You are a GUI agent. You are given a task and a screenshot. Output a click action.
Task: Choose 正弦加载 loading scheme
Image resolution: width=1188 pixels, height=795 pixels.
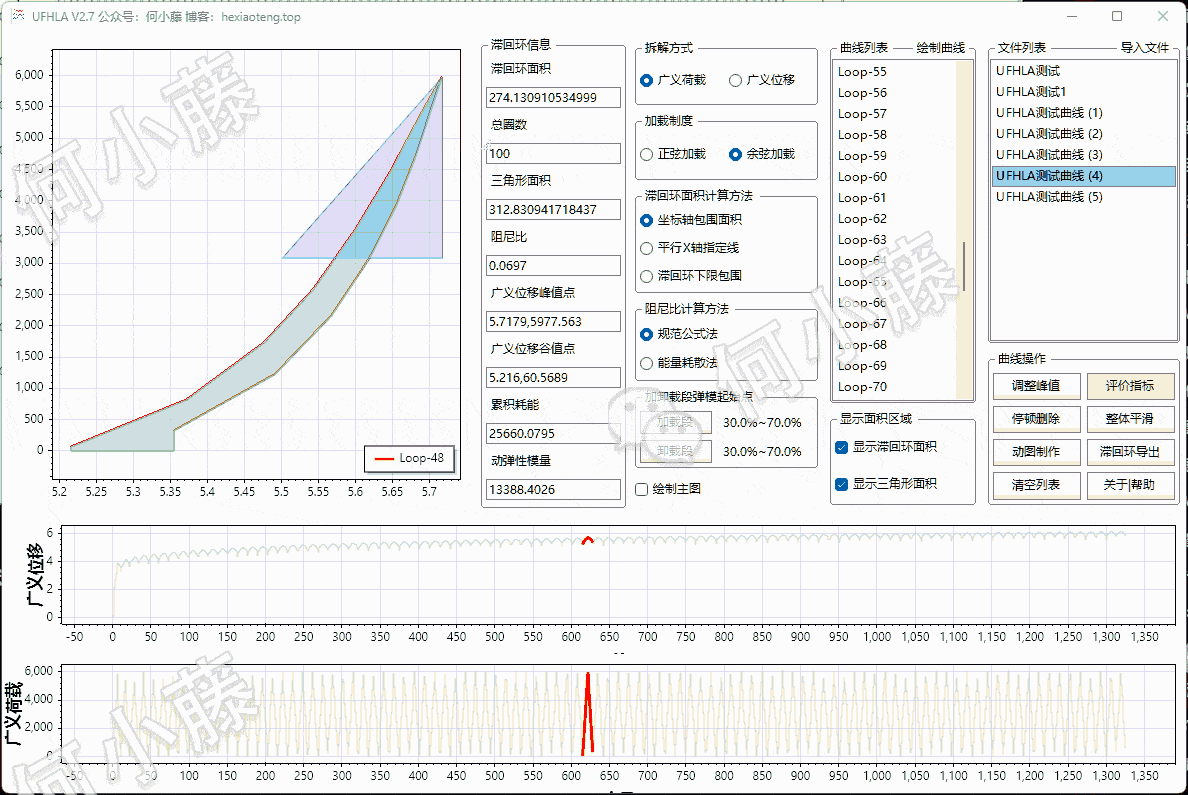(647, 154)
